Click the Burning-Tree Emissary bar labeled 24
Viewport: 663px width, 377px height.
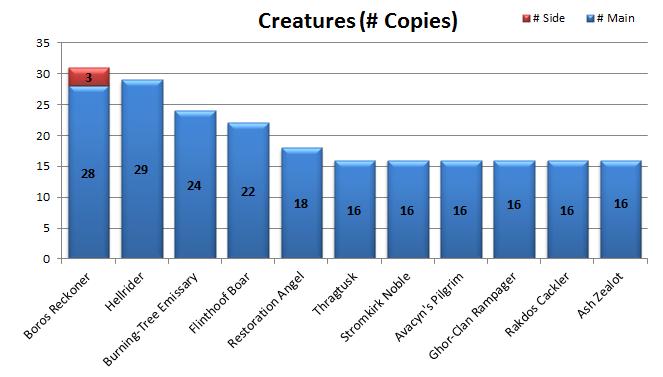click(x=195, y=184)
